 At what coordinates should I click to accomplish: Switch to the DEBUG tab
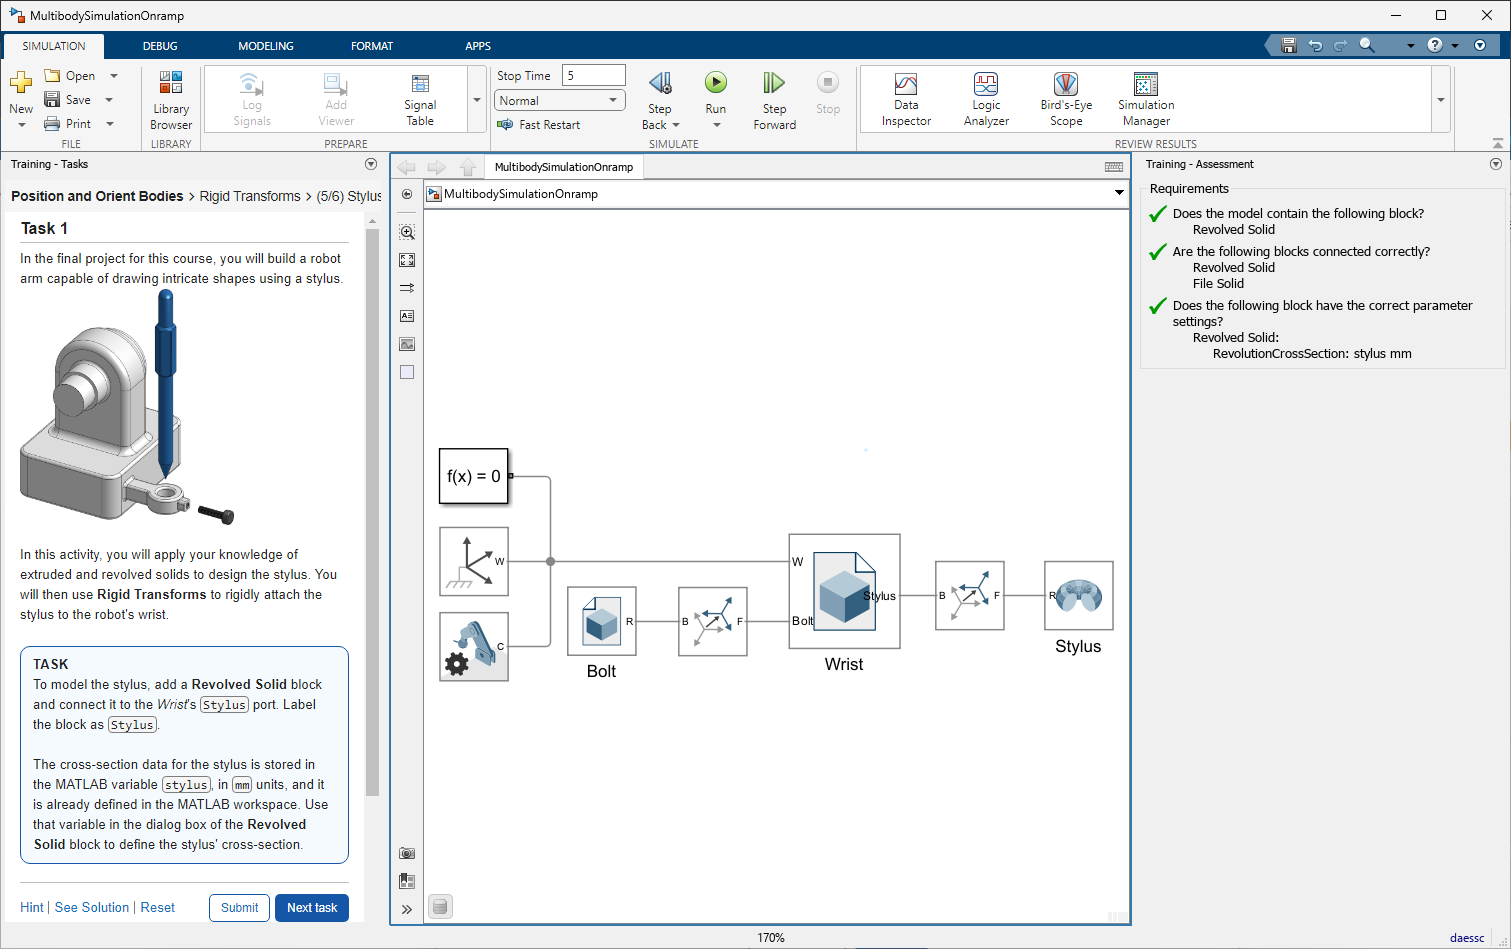click(160, 46)
